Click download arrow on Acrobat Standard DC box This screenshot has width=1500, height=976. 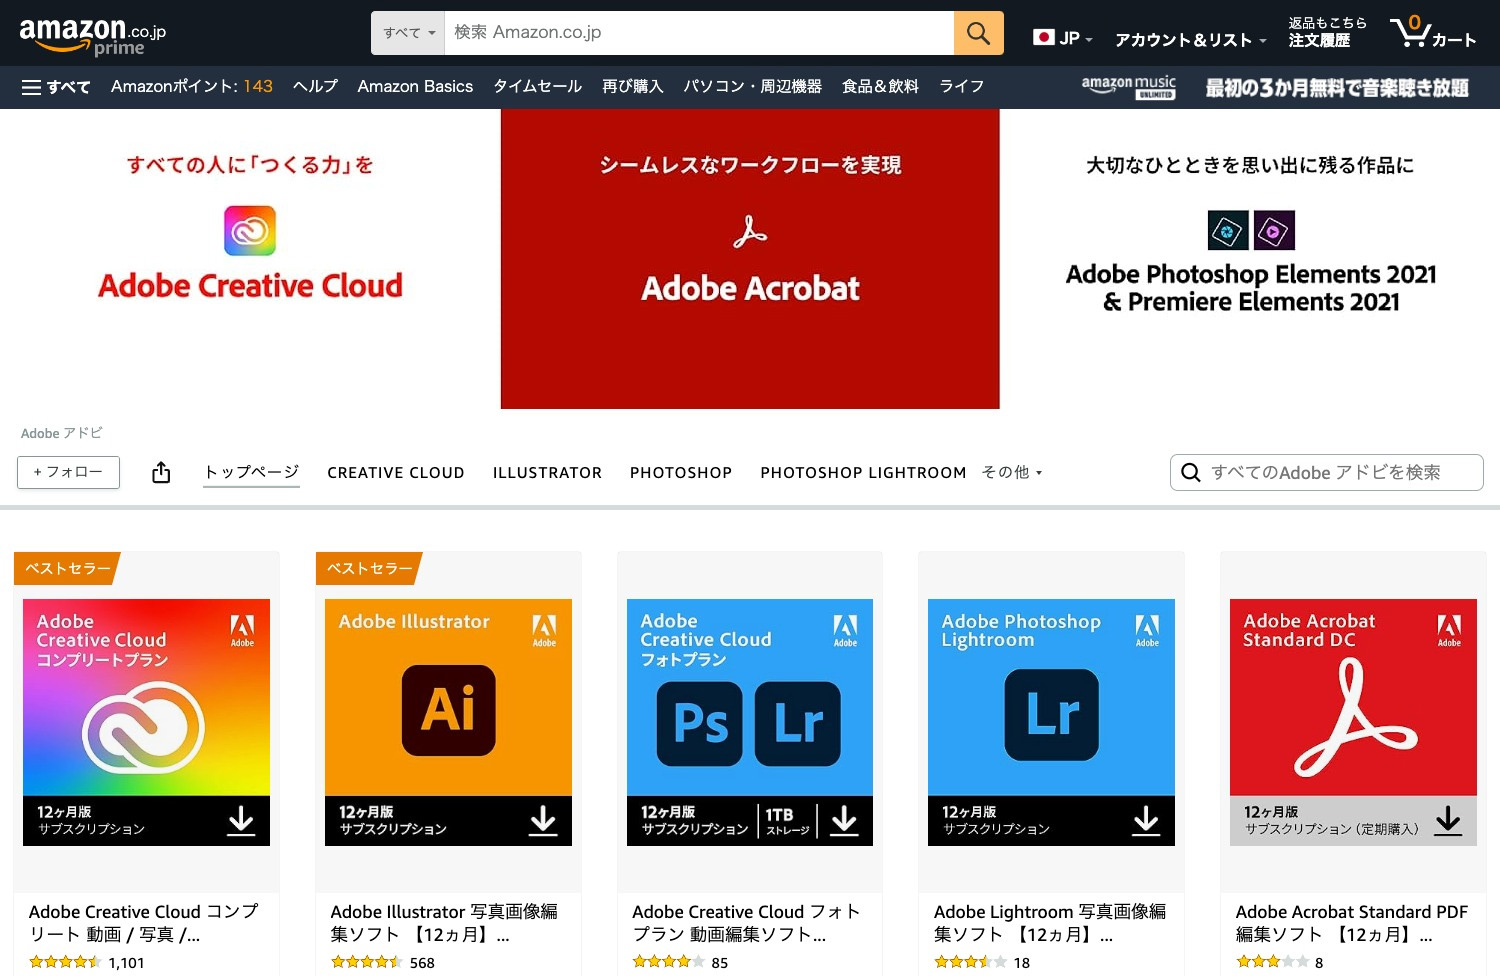[1448, 820]
